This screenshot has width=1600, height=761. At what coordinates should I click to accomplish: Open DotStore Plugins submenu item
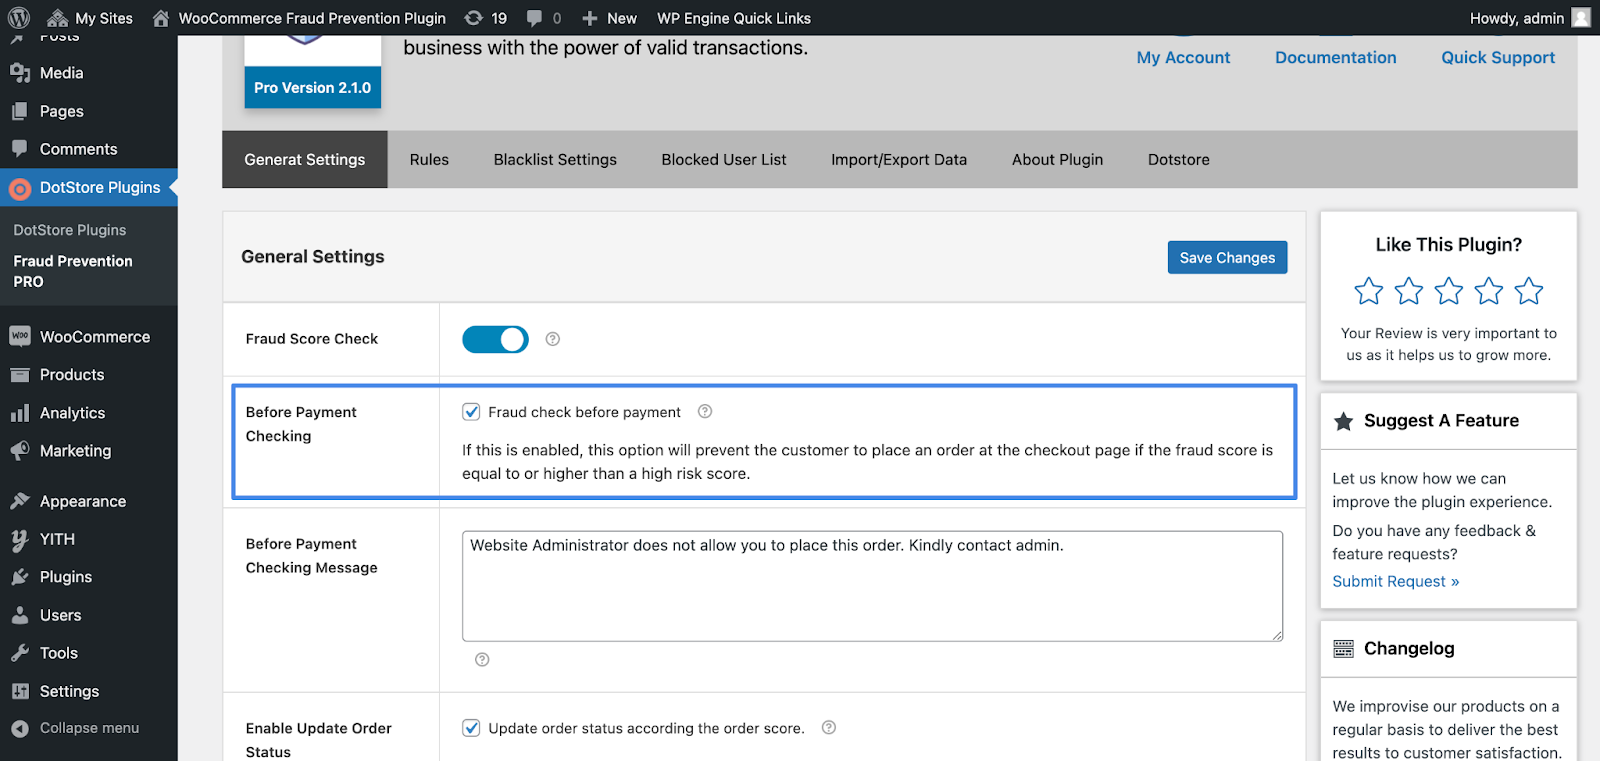tap(70, 230)
